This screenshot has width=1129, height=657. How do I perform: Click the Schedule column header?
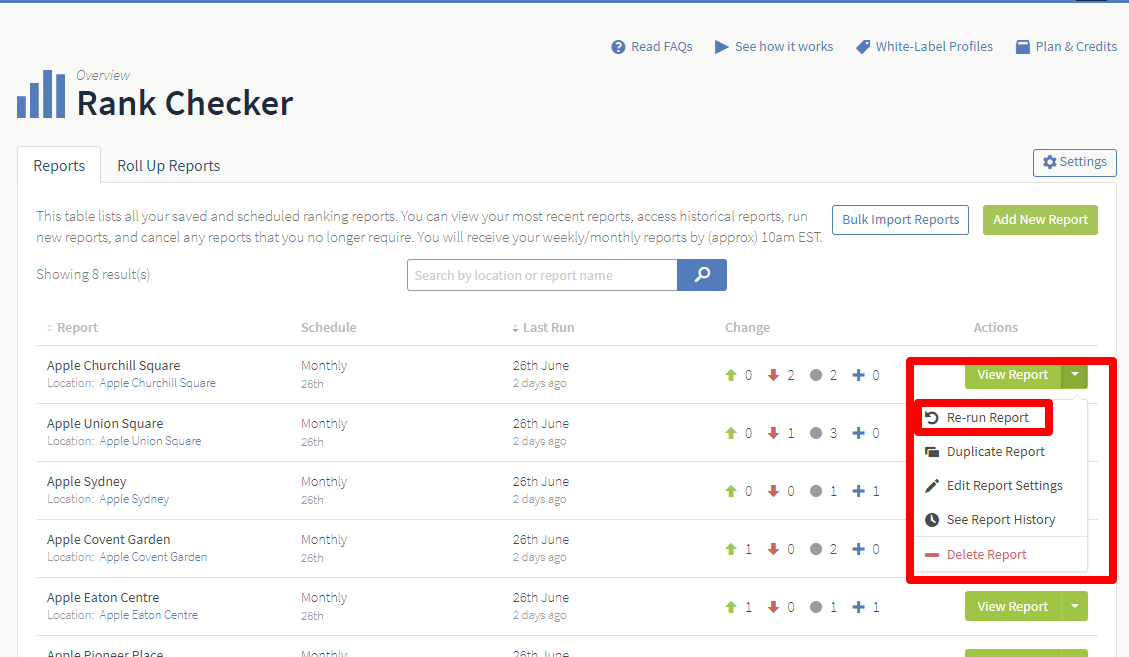click(328, 328)
